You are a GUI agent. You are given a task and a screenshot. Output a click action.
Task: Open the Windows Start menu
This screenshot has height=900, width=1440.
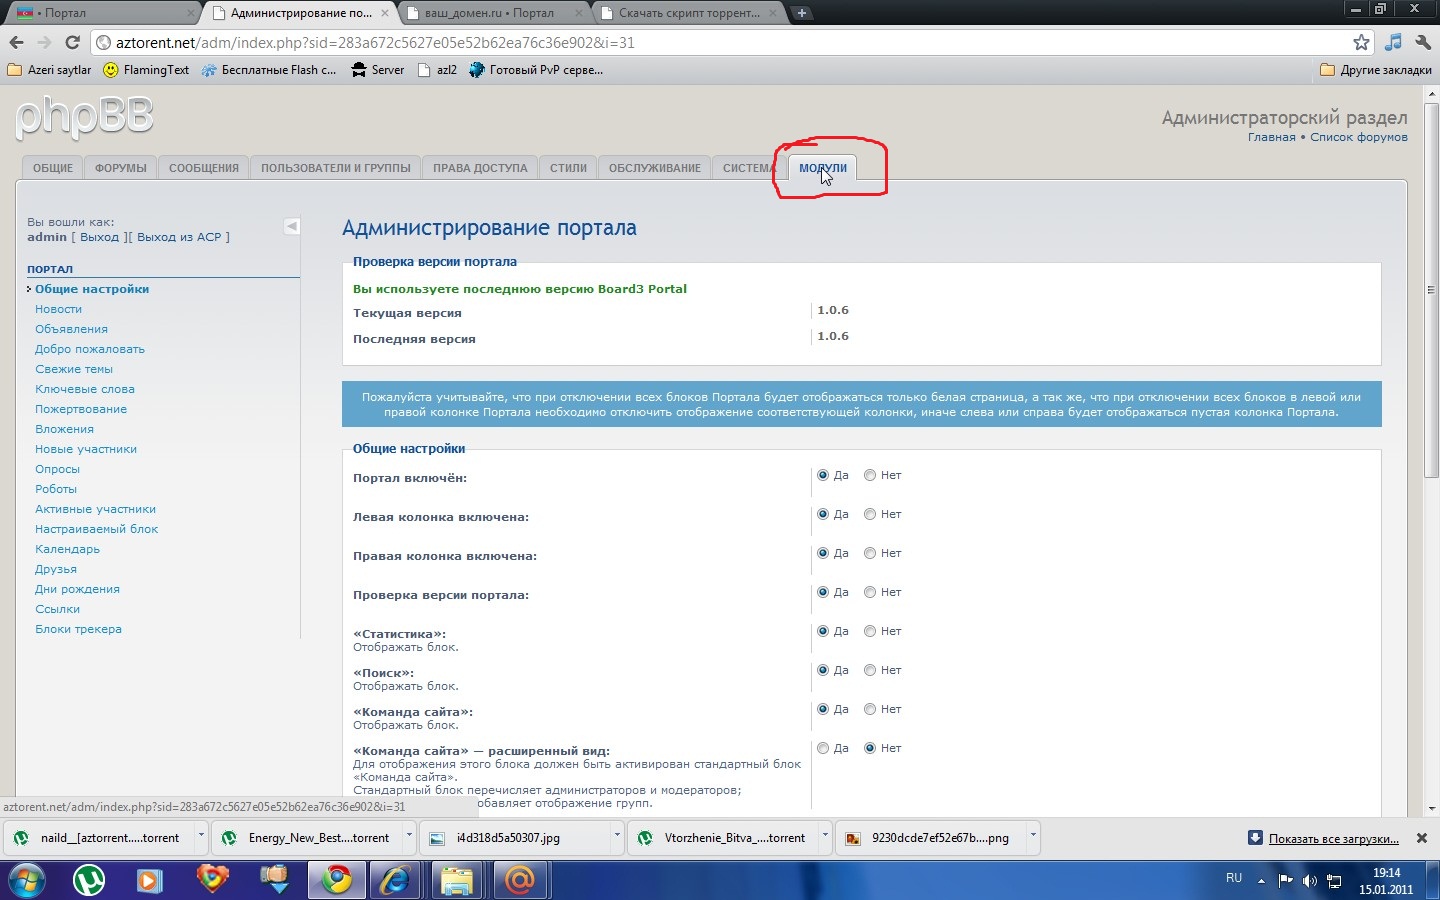click(x=26, y=880)
